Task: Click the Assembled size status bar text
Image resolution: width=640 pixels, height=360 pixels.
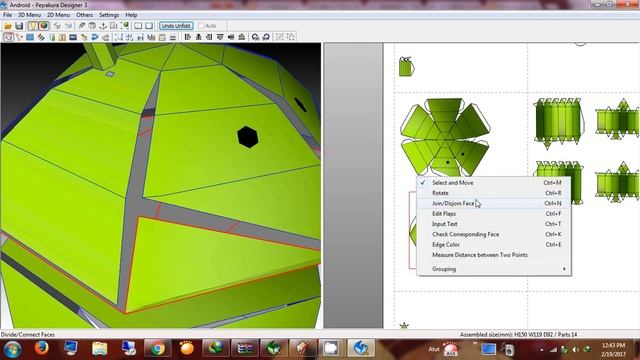Action: point(518,334)
